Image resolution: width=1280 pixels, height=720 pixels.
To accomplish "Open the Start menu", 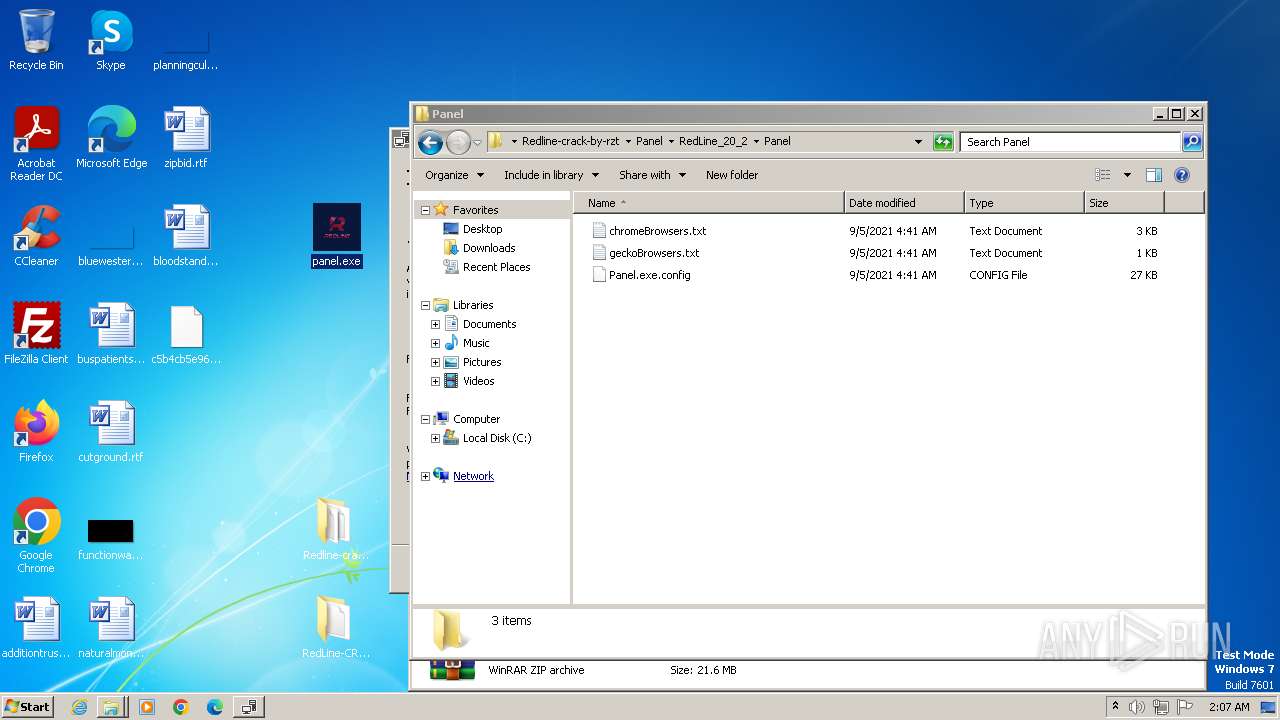I will pyautogui.click(x=28, y=707).
